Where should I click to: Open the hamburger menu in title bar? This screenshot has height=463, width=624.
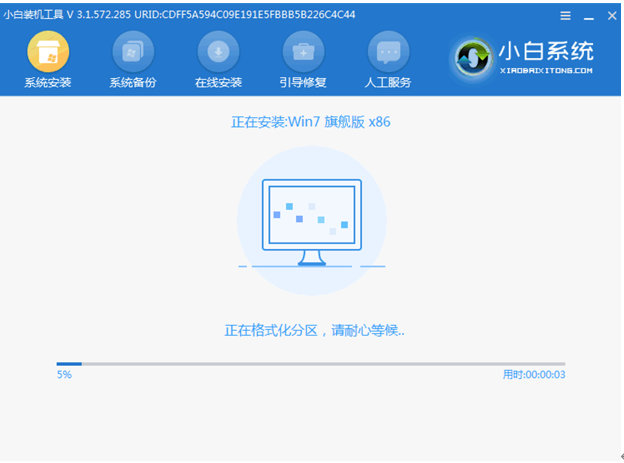click(565, 15)
